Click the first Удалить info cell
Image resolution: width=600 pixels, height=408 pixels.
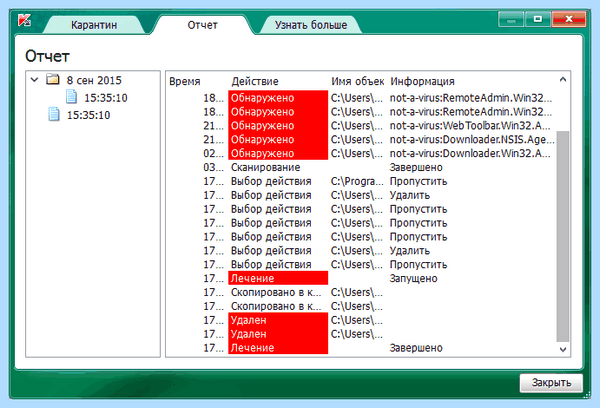click(410, 195)
